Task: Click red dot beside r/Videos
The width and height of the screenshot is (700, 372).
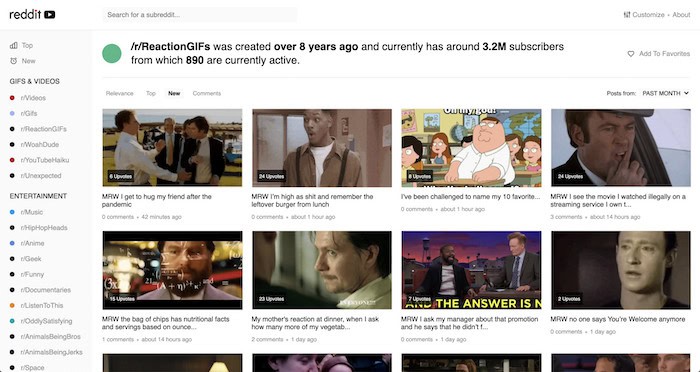Action: pyautogui.click(x=12, y=98)
